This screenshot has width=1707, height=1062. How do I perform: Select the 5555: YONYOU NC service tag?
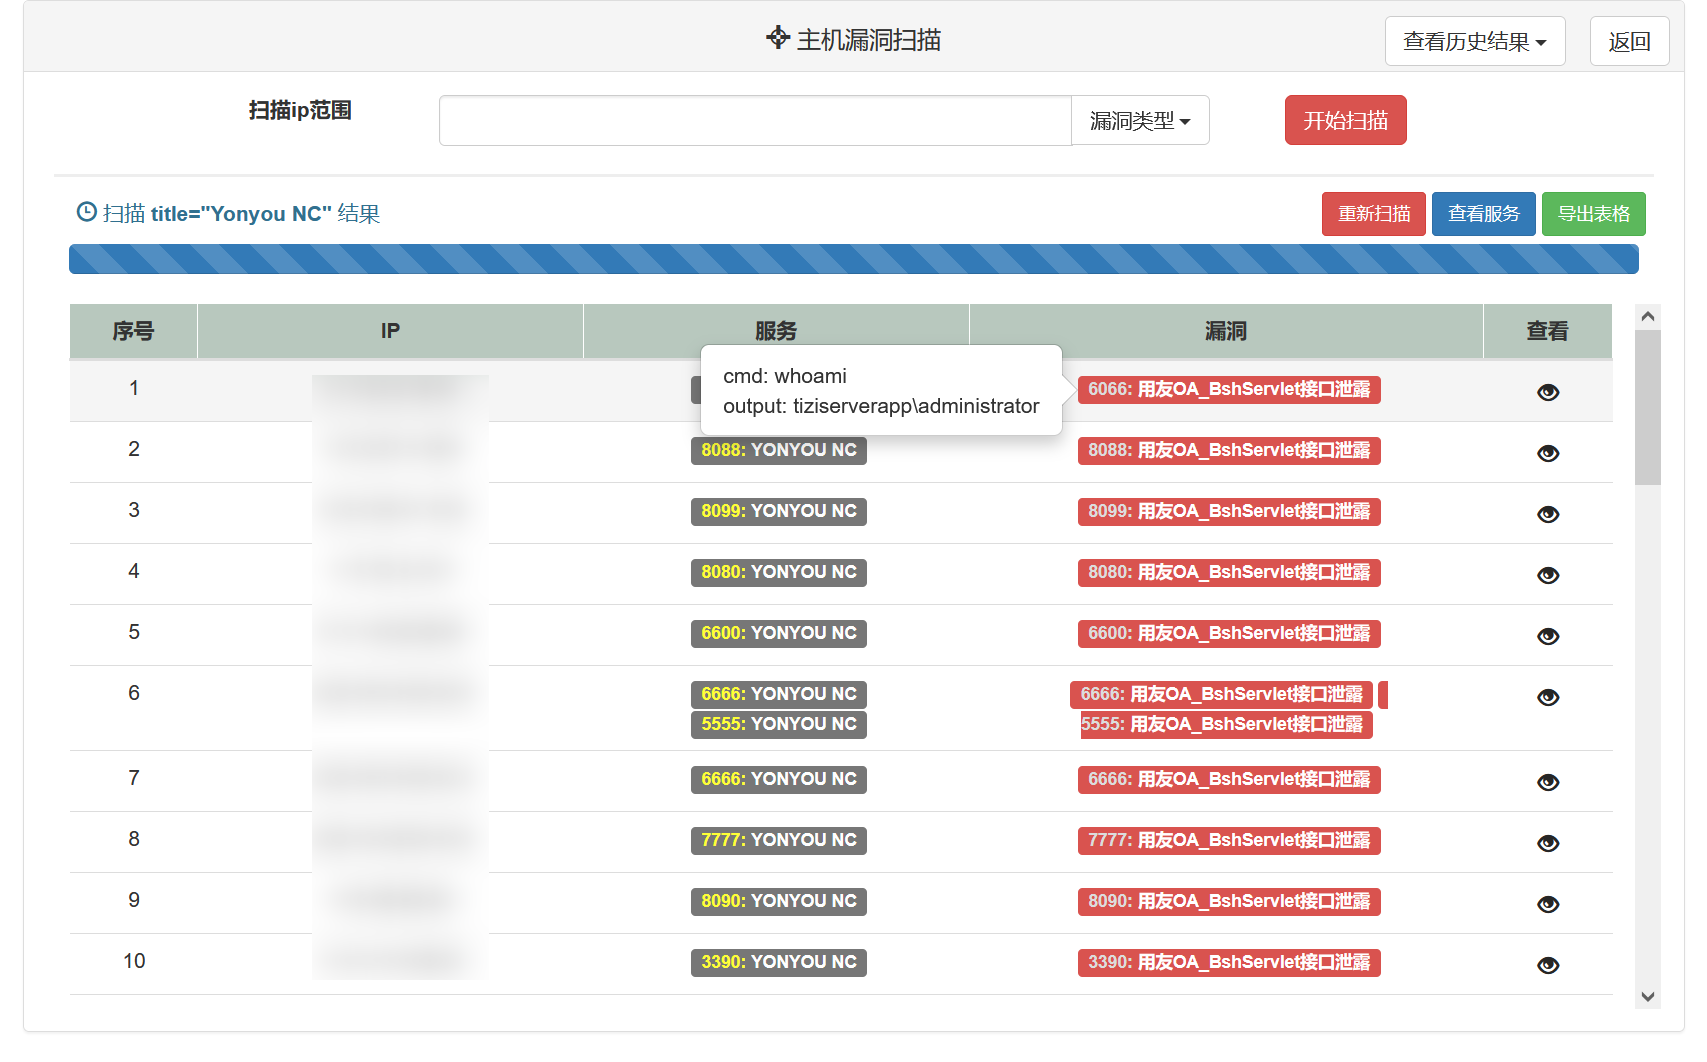[x=779, y=724]
